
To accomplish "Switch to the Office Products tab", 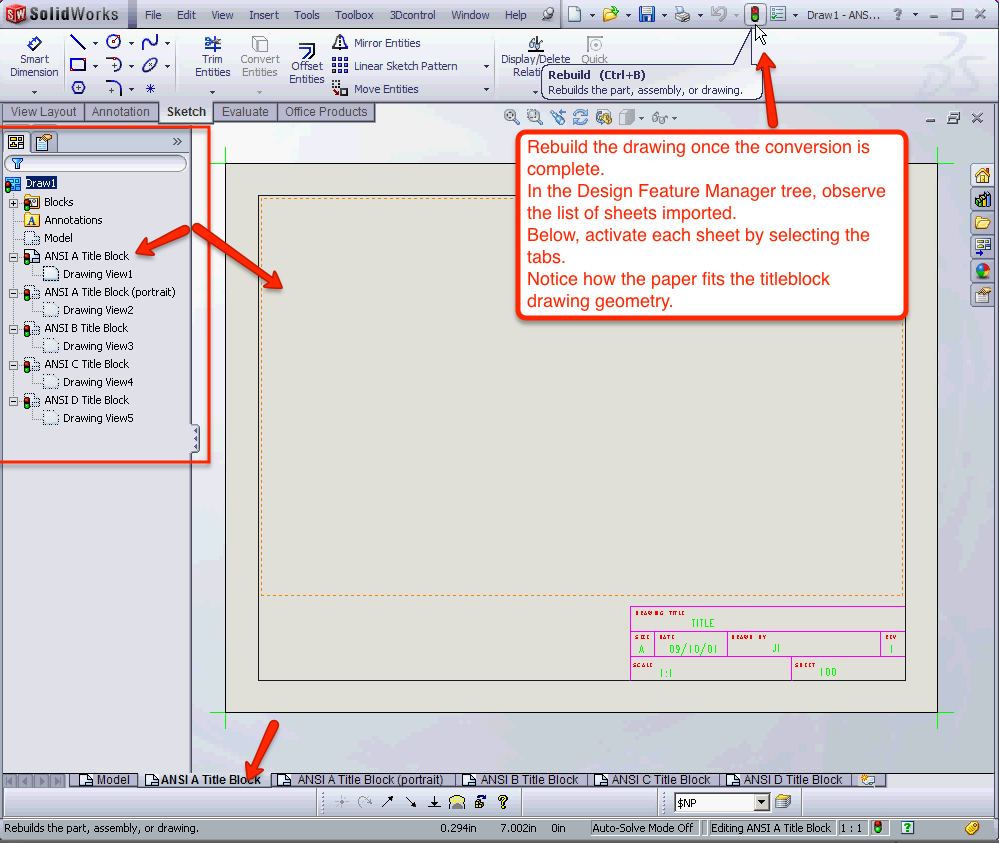I will pyautogui.click(x=326, y=112).
